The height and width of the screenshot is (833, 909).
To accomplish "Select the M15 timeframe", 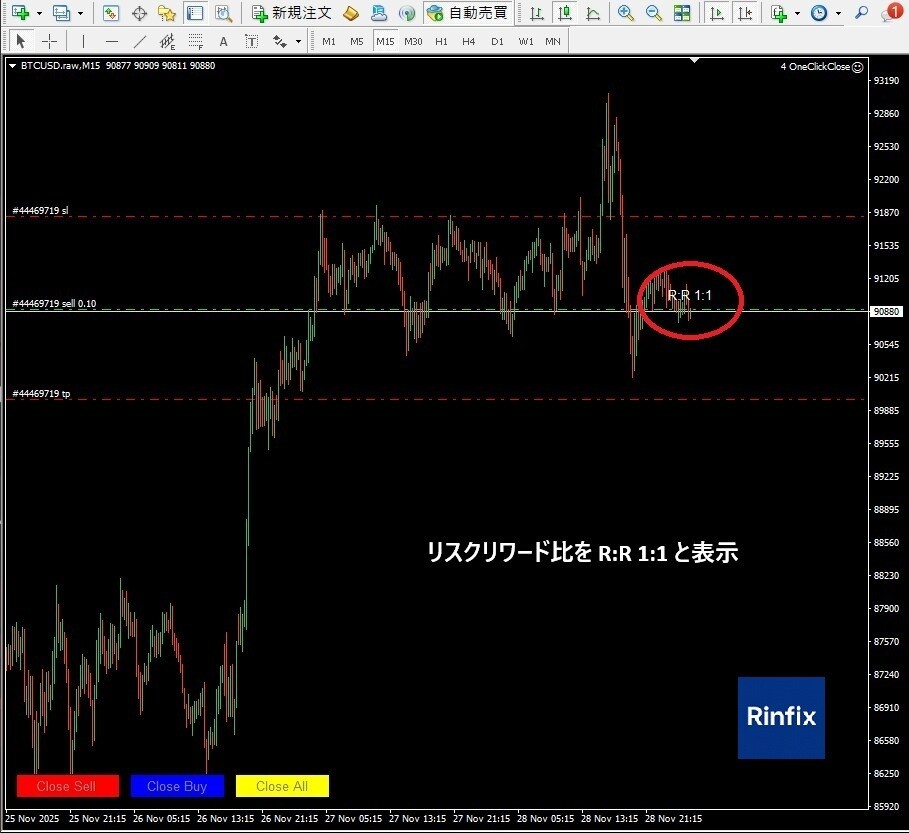I will tap(385, 42).
